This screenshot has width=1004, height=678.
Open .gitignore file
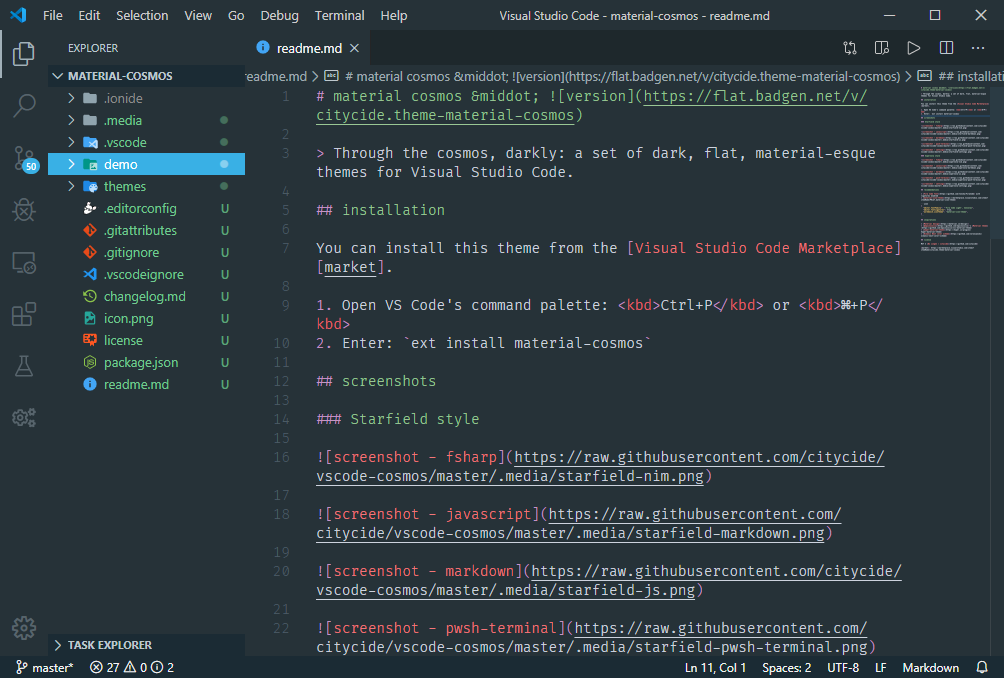pyautogui.click(x=147, y=252)
